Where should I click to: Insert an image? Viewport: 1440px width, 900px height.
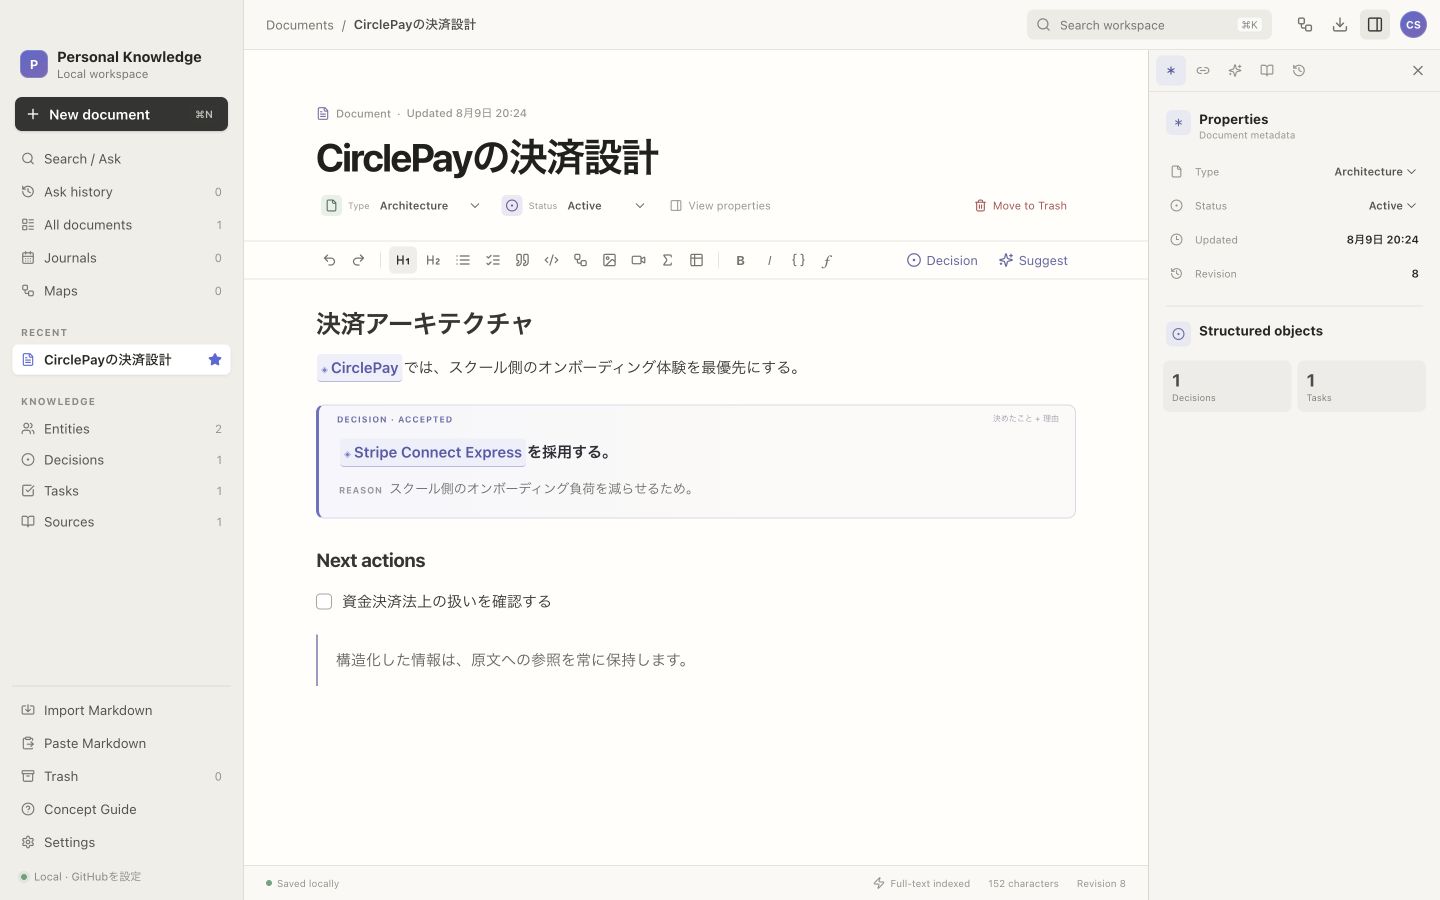coord(609,260)
